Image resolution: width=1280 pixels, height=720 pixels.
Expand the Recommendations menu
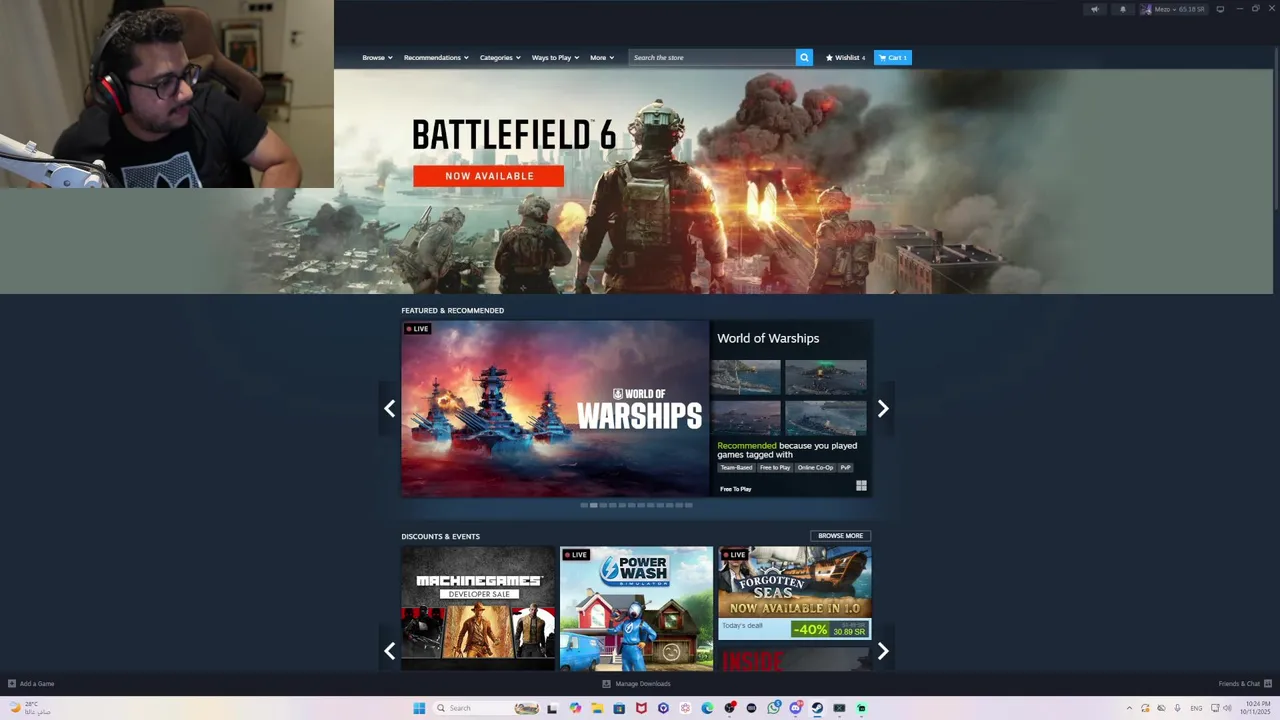tap(436, 58)
